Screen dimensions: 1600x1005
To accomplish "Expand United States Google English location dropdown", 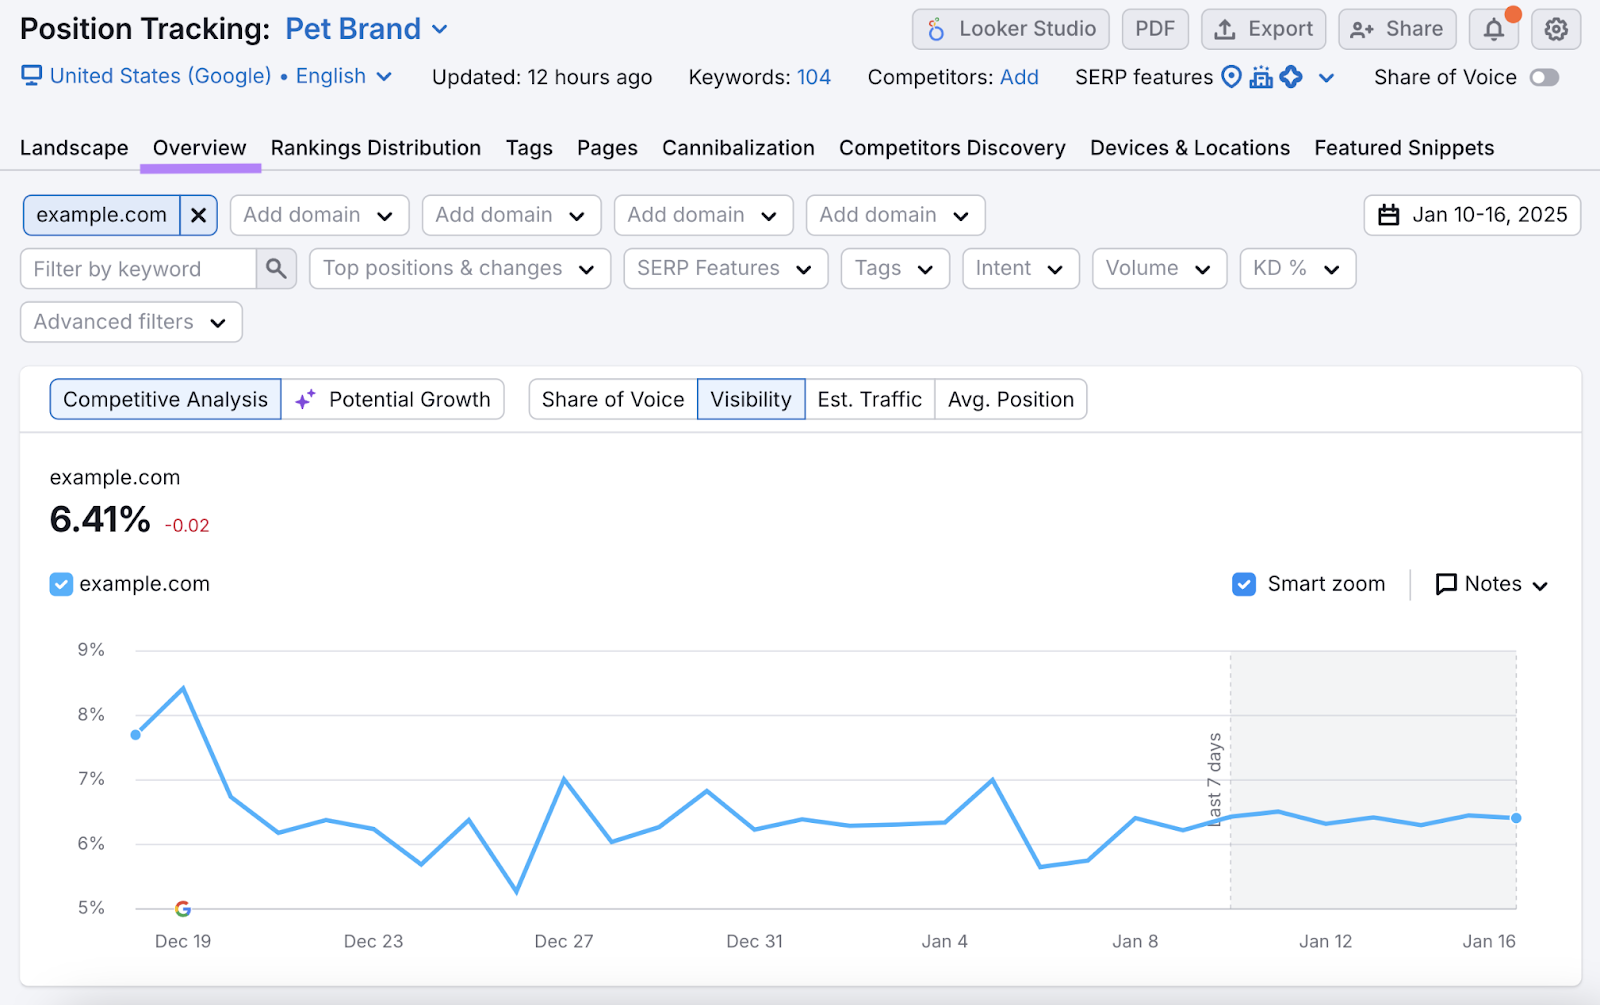I will coord(221,76).
